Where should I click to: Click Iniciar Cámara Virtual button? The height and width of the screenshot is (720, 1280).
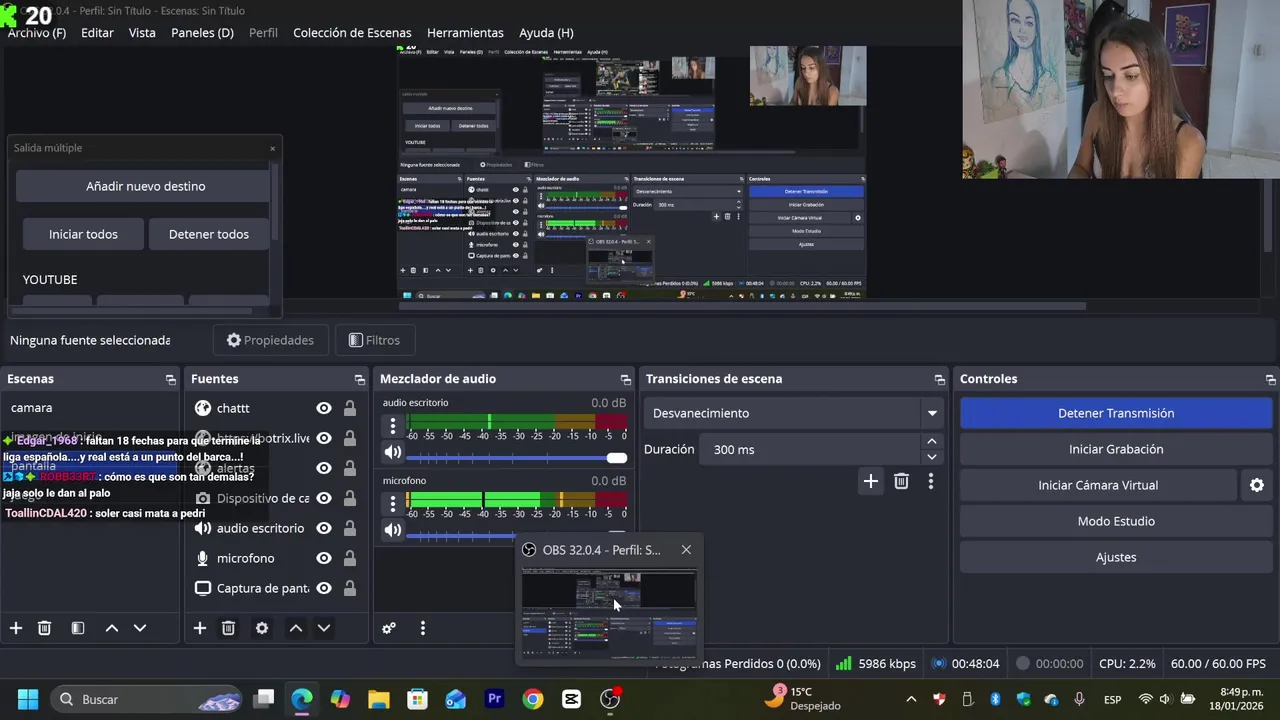point(1098,485)
